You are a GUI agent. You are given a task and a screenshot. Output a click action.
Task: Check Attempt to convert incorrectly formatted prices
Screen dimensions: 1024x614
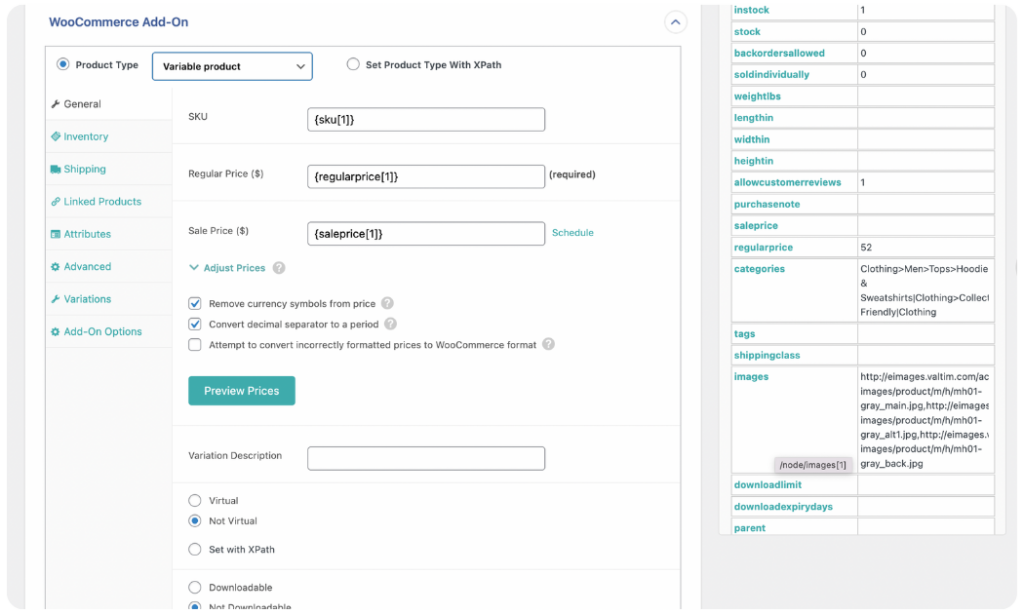tap(195, 344)
